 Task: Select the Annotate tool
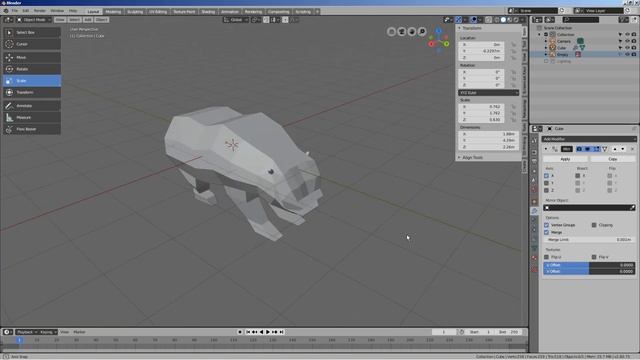(x=32, y=106)
